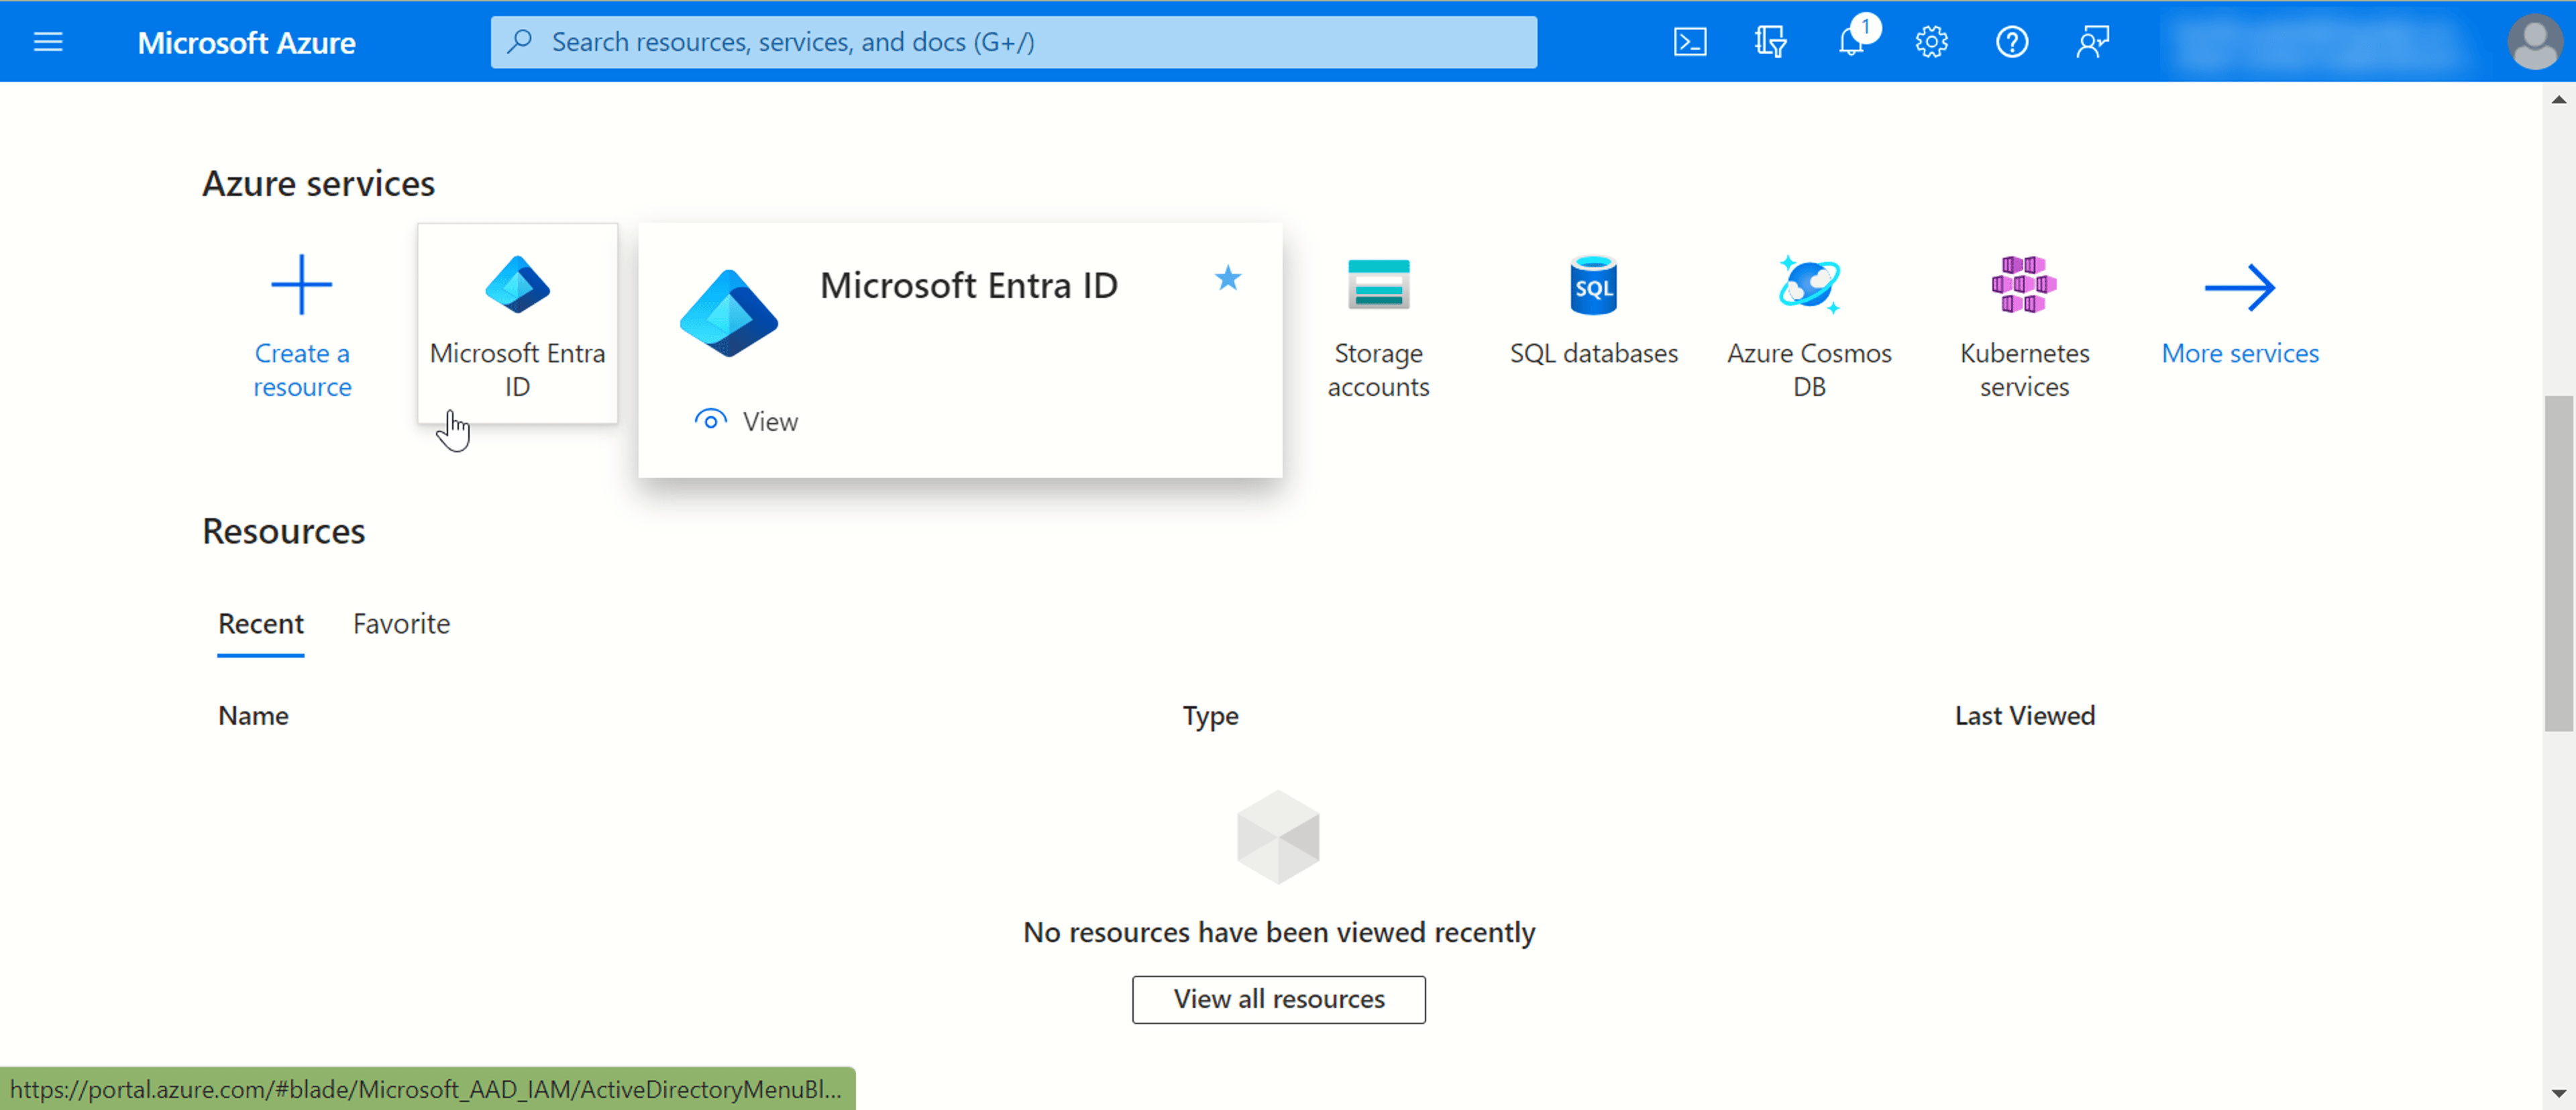The height and width of the screenshot is (1110, 2576).
Task: Click View all resources button
Action: pyautogui.click(x=1278, y=999)
